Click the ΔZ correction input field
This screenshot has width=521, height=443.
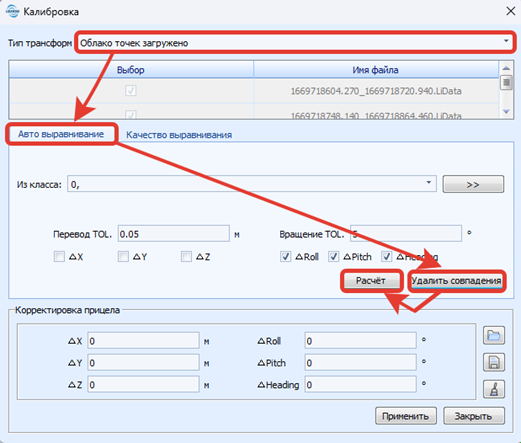tap(143, 385)
